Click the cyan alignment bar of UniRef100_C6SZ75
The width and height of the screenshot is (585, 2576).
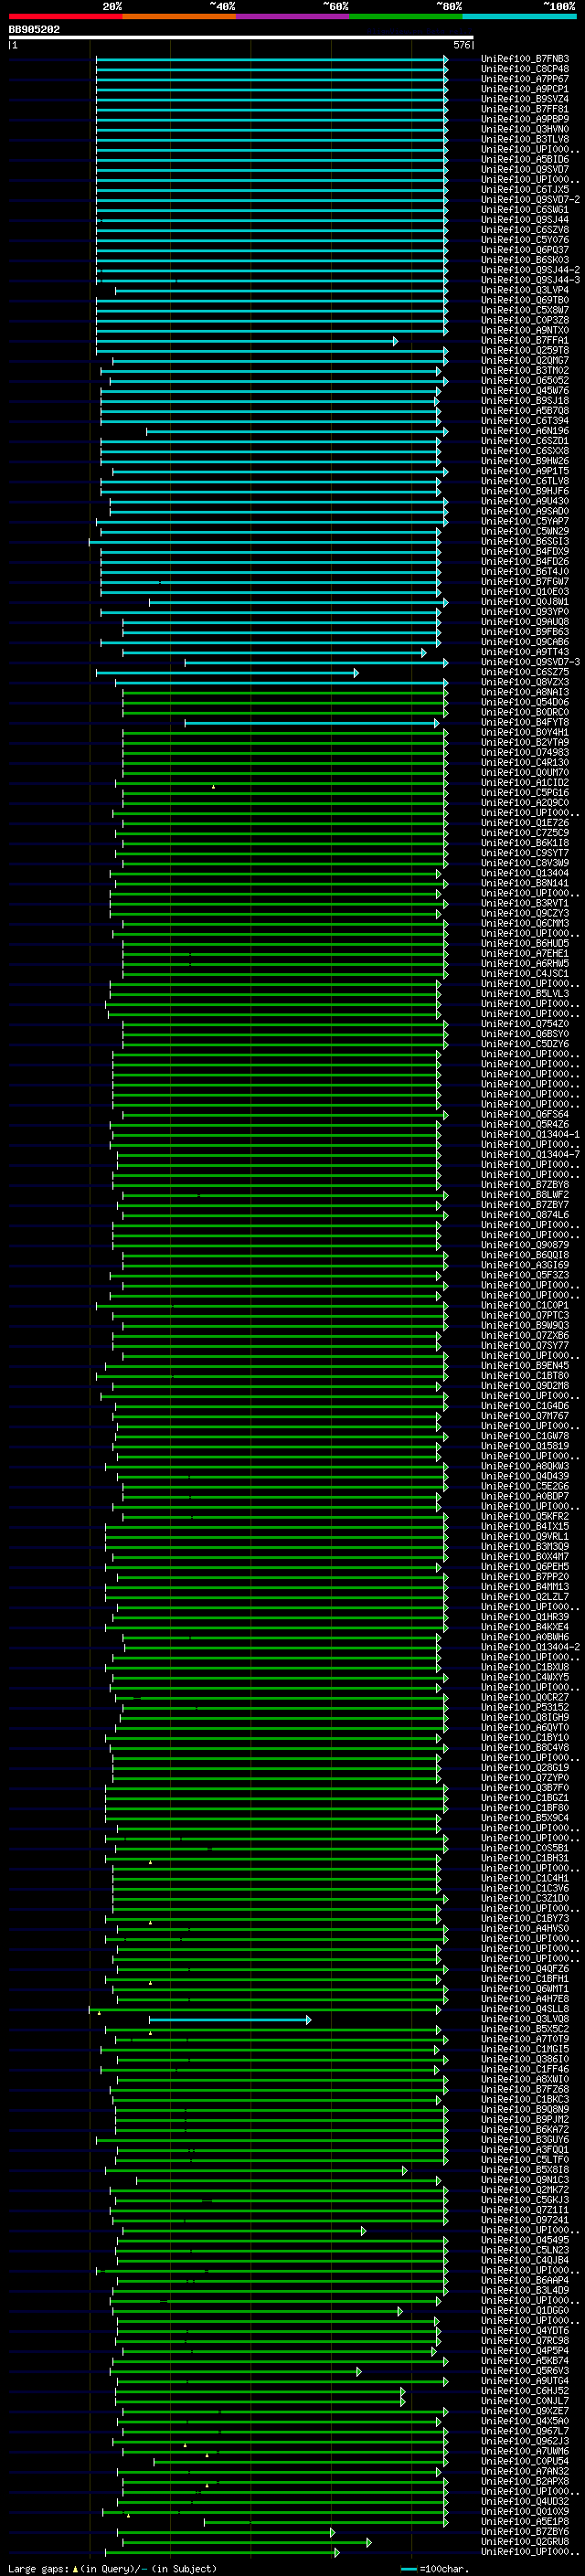click(227, 673)
